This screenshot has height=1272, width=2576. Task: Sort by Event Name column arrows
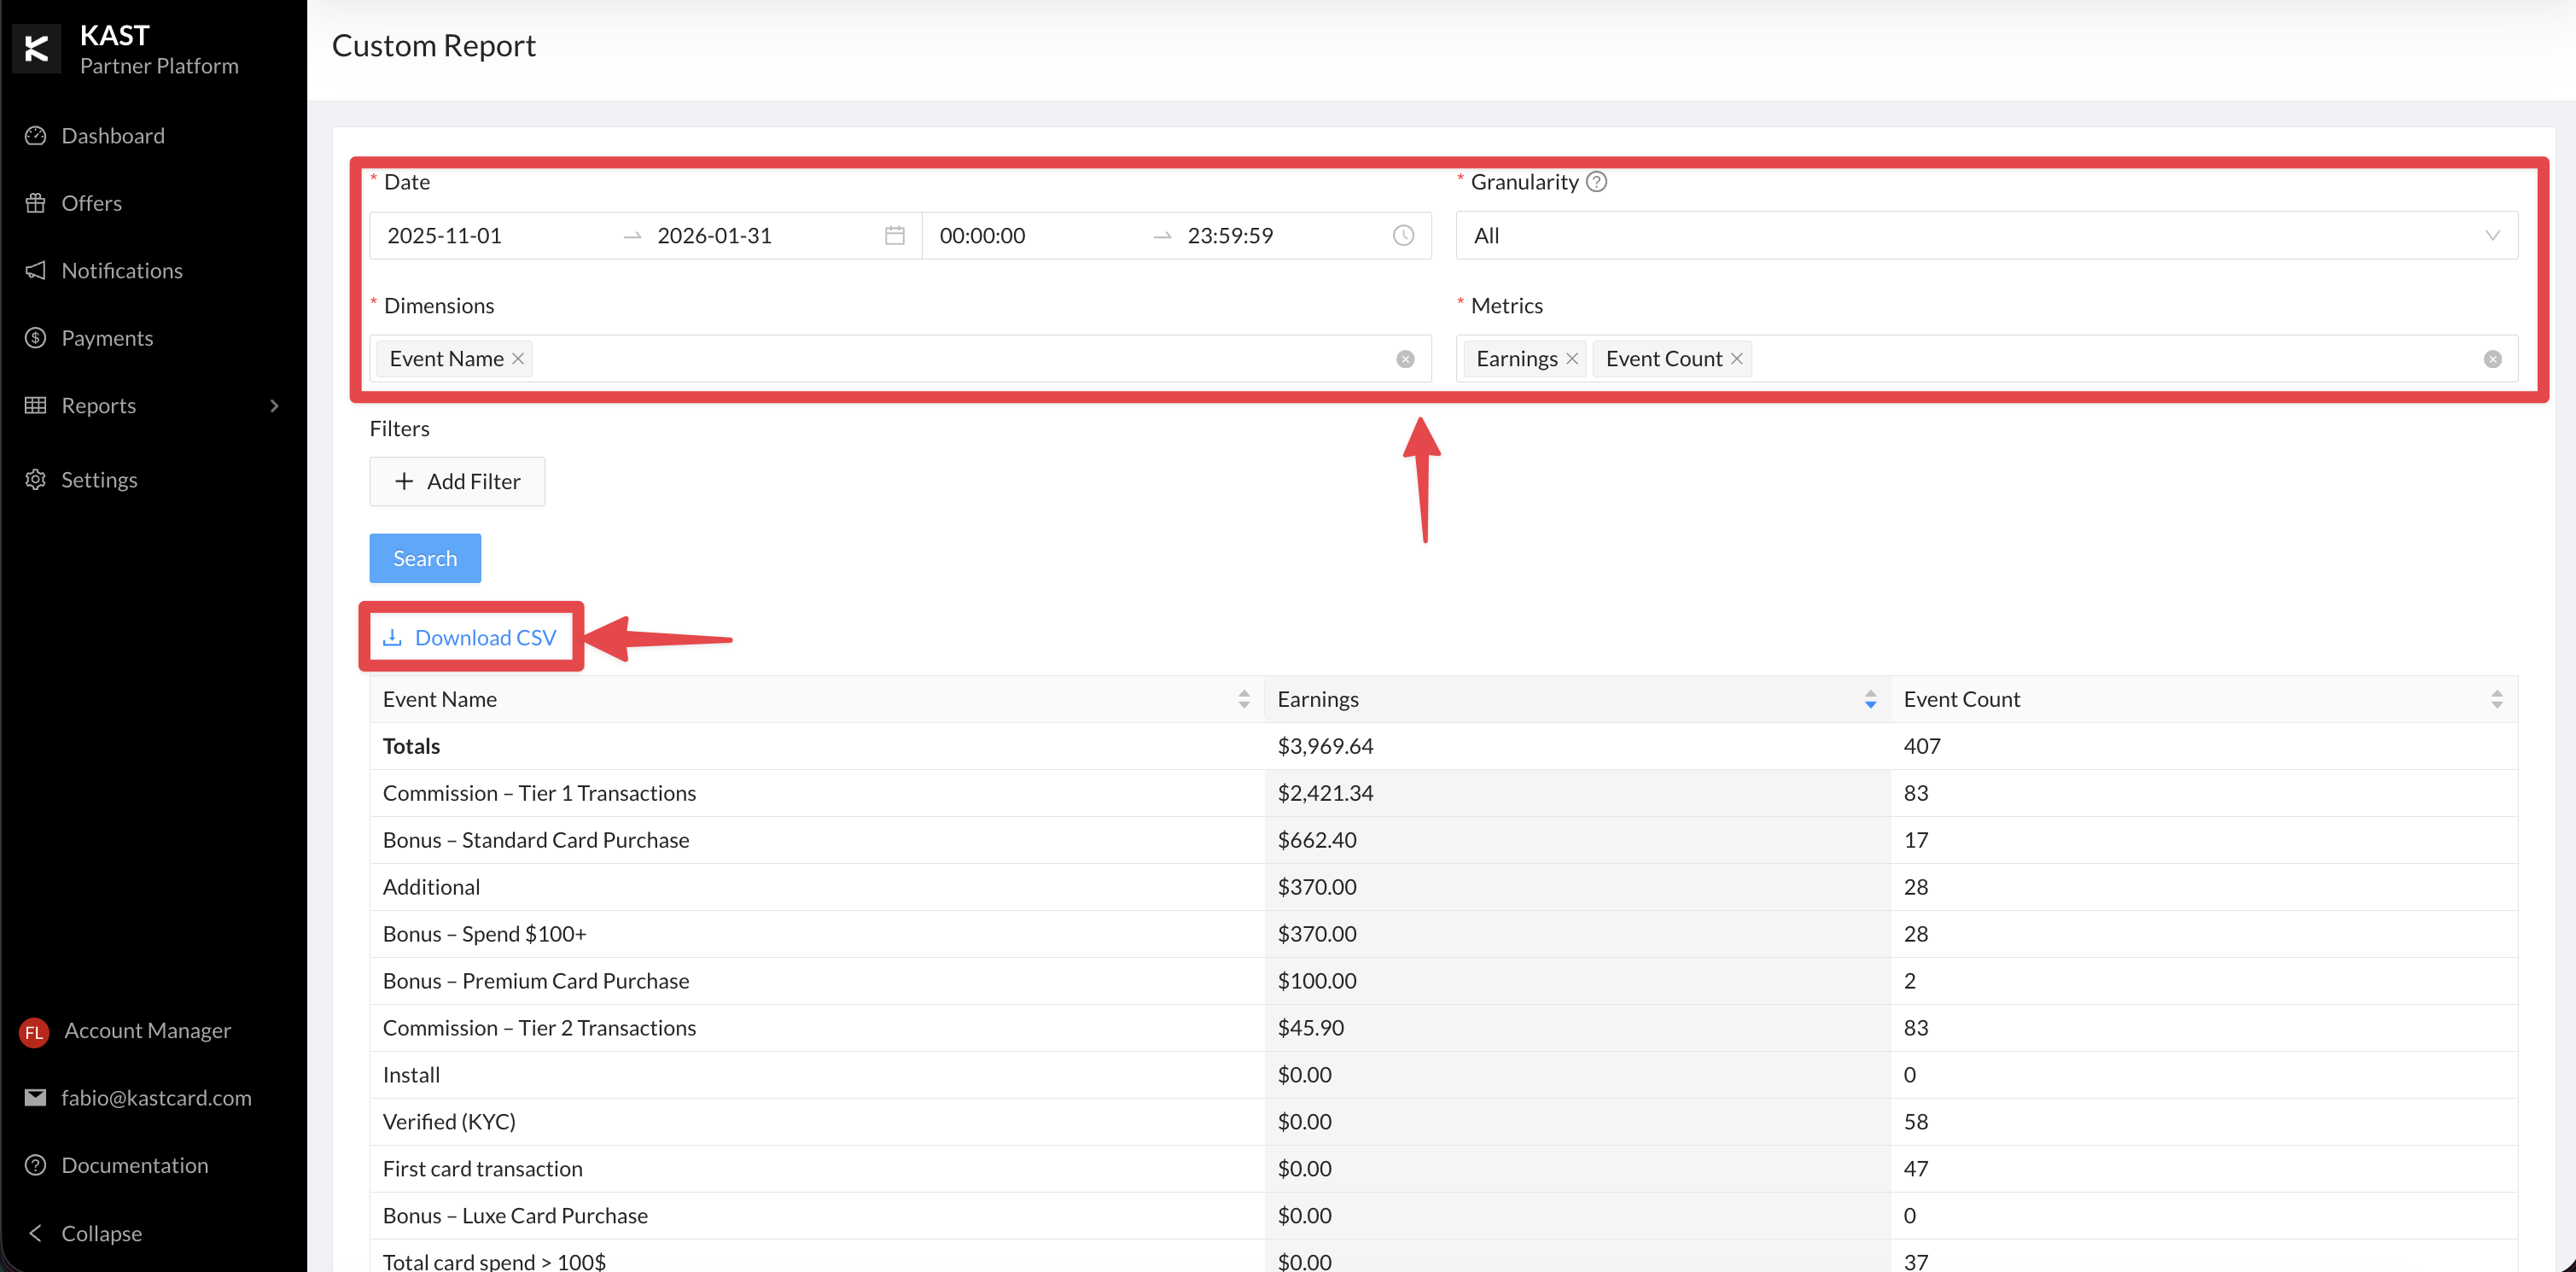click(1244, 699)
